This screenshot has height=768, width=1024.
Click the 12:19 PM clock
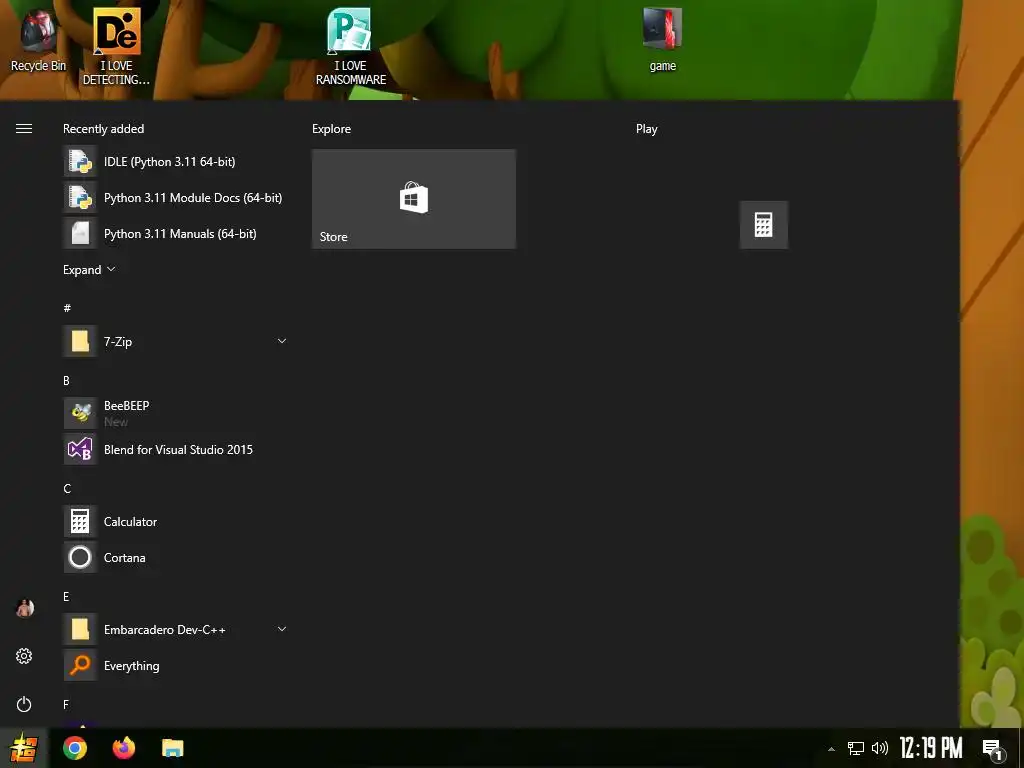point(931,748)
